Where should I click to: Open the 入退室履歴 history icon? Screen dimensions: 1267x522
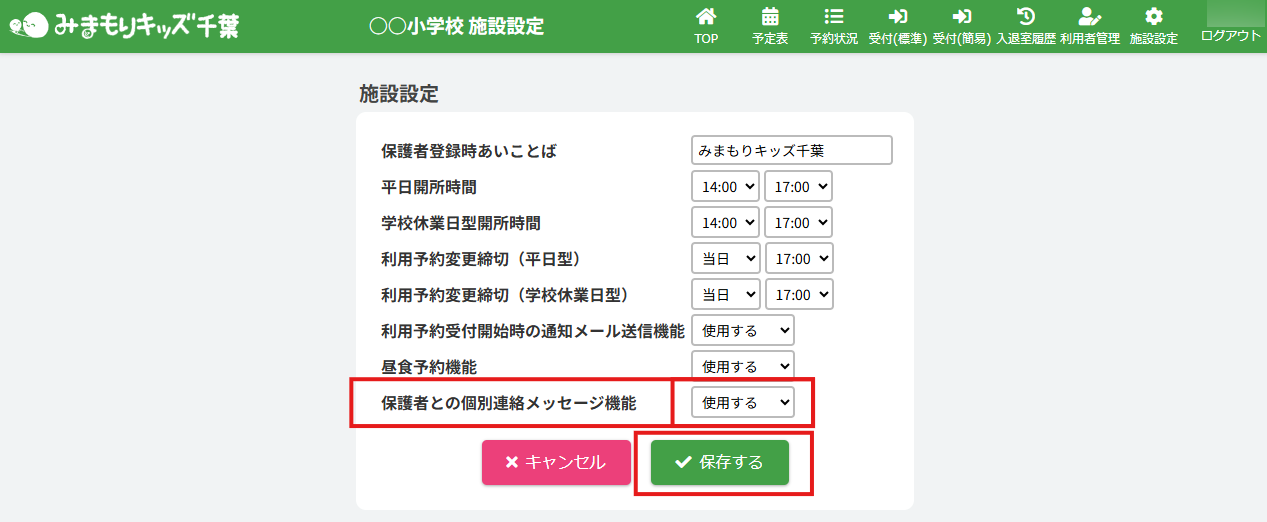(x=1025, y=17)
